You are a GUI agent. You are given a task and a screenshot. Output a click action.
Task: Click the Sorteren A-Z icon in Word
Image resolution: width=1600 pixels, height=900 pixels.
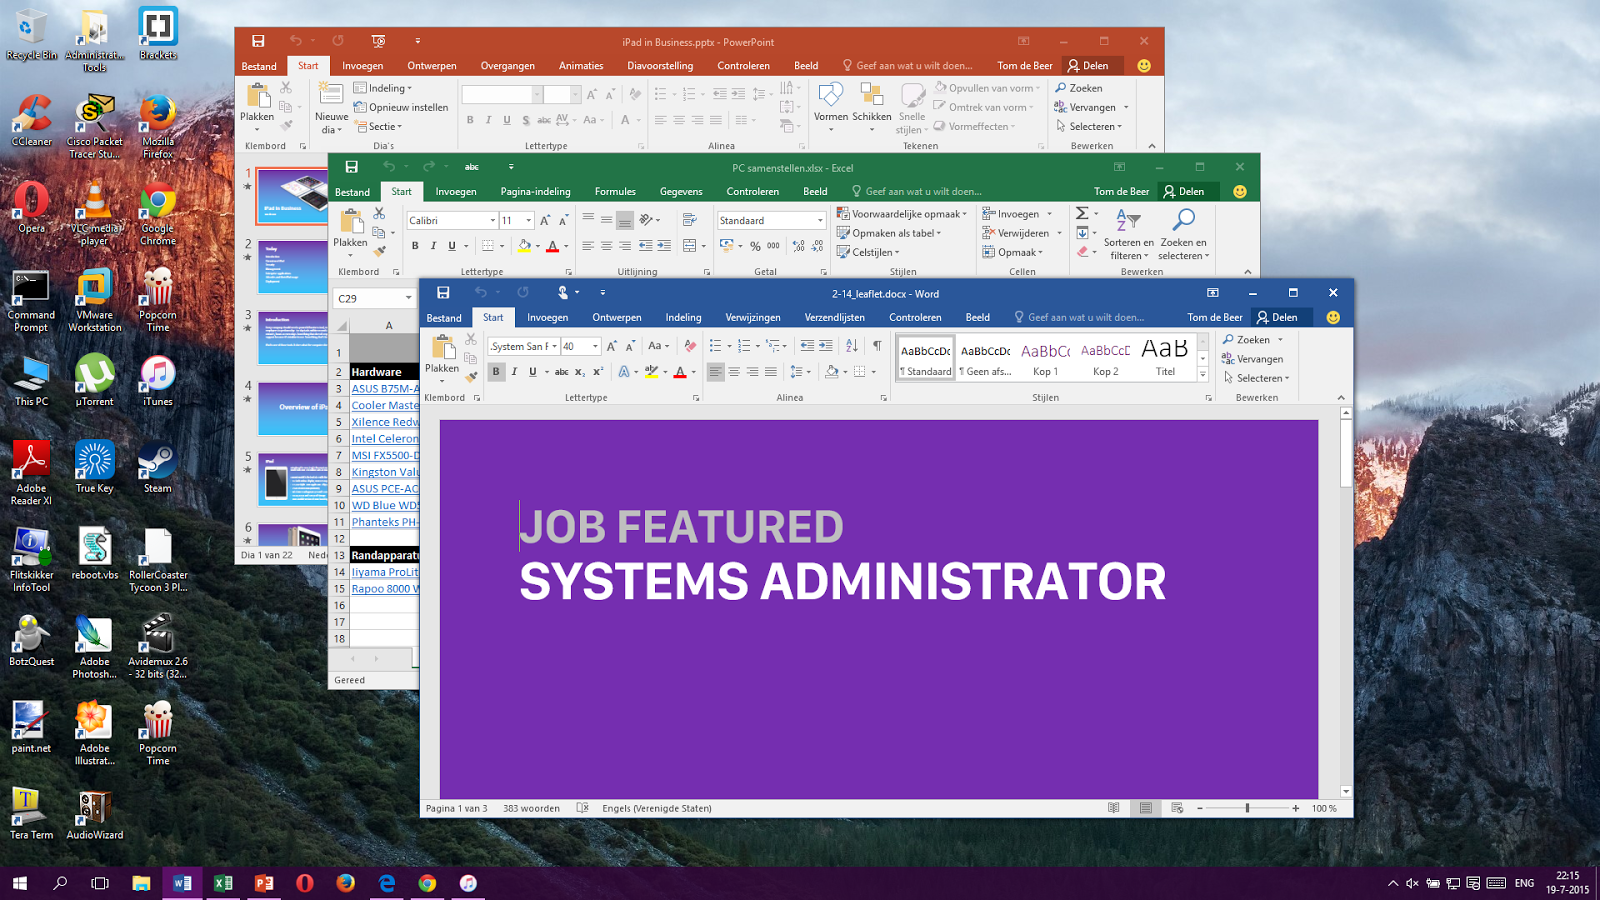coord(852,343)
